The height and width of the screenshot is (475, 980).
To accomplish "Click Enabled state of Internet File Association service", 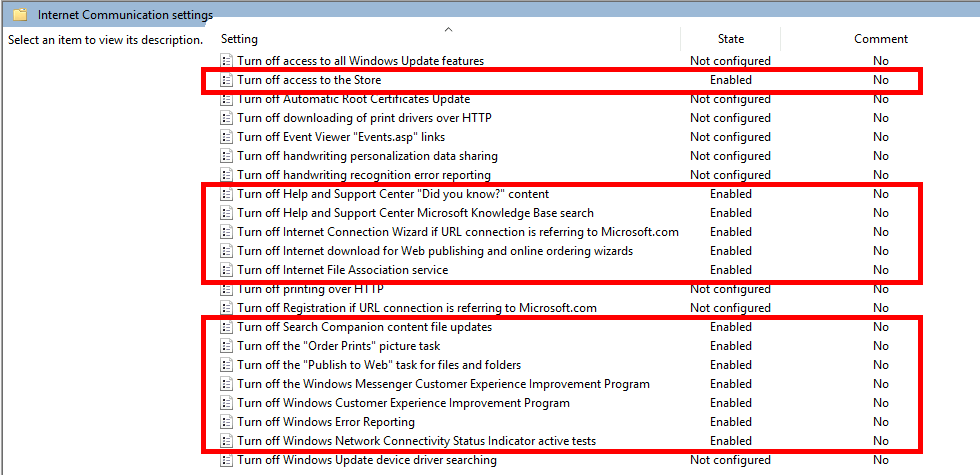I will click(731, 270).
